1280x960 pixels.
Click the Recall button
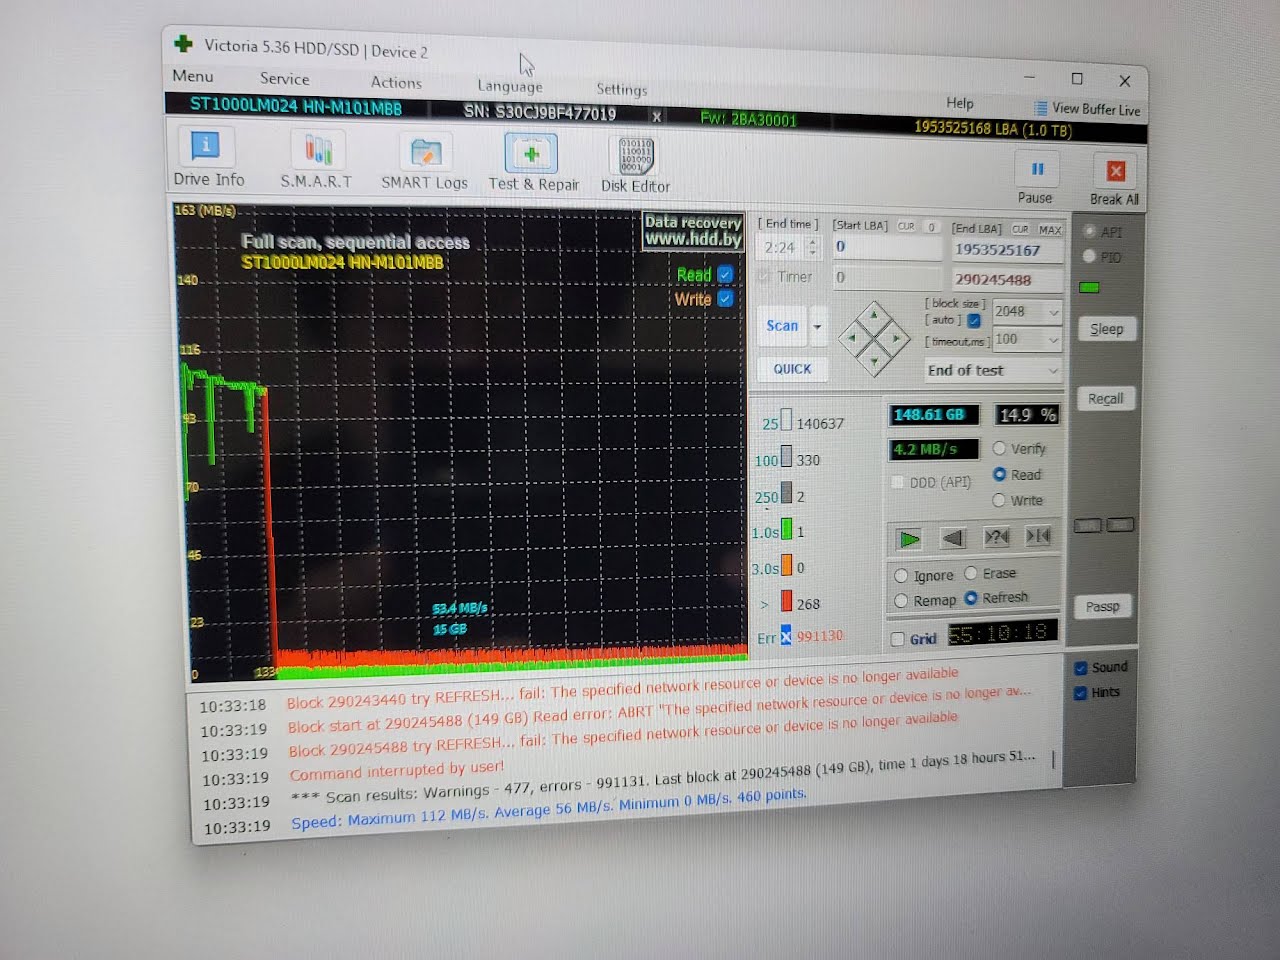[x=1105, y=399]
